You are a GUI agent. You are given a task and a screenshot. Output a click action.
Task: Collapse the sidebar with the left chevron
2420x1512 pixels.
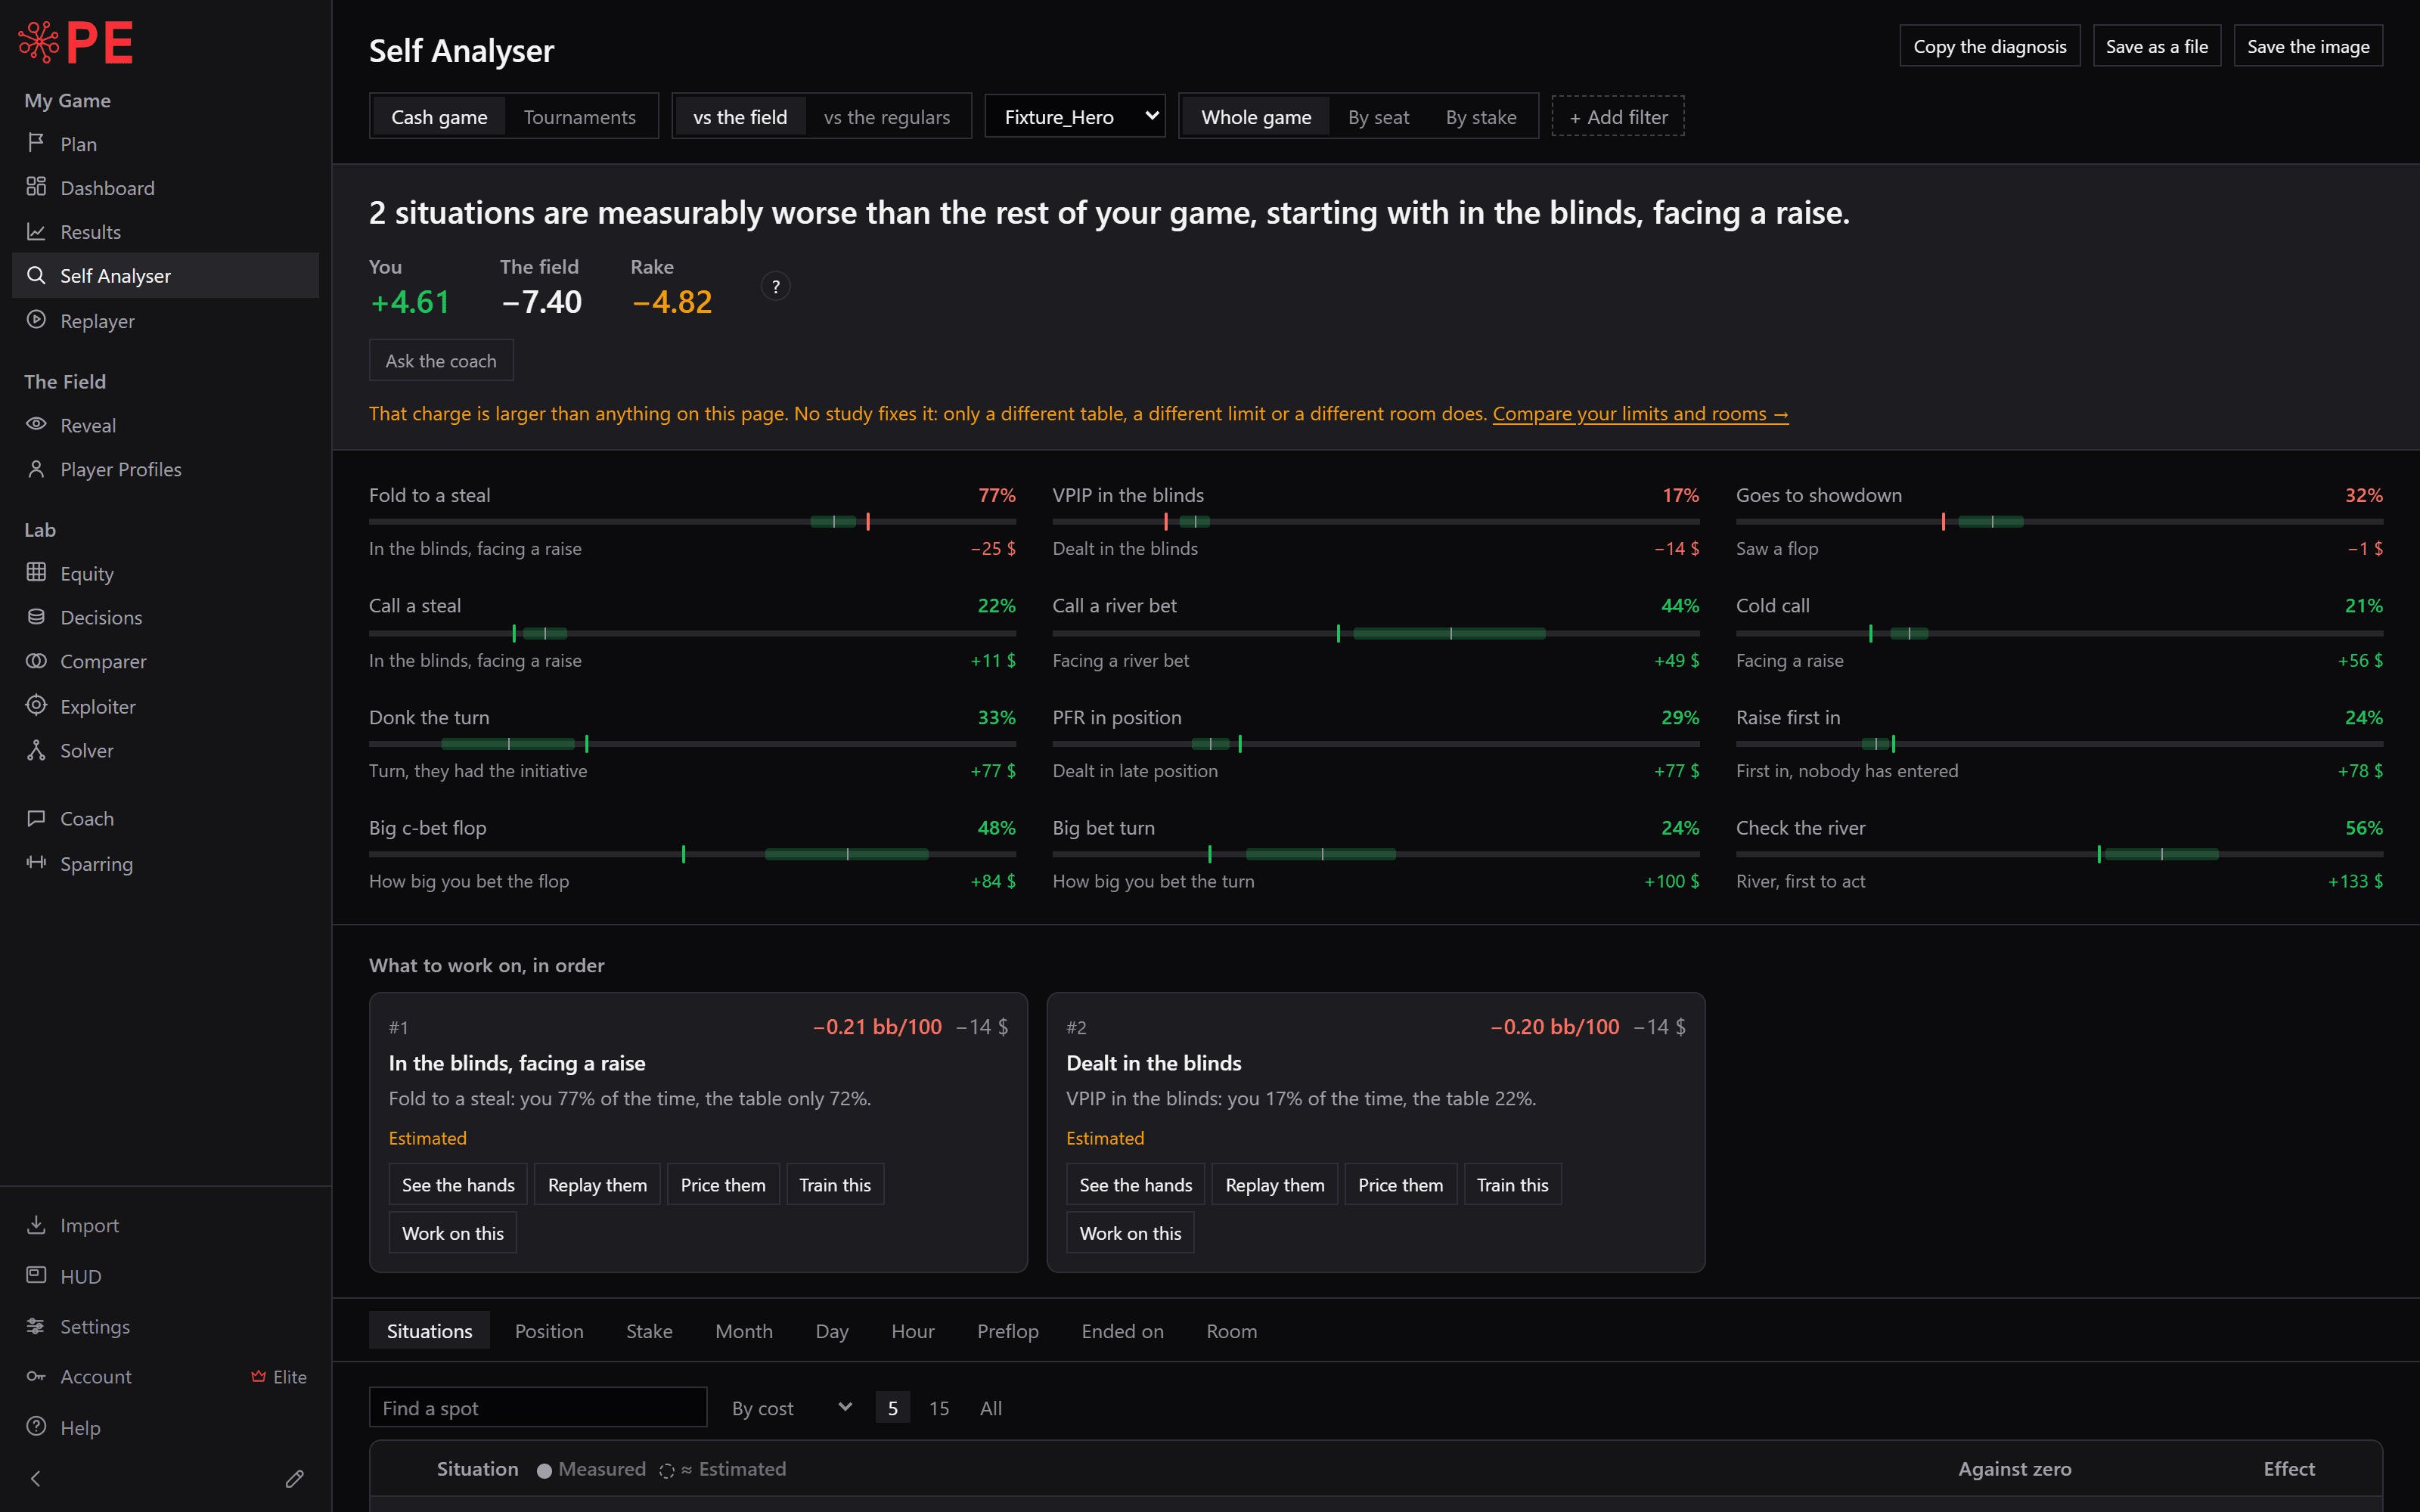tap(36, 1478)
